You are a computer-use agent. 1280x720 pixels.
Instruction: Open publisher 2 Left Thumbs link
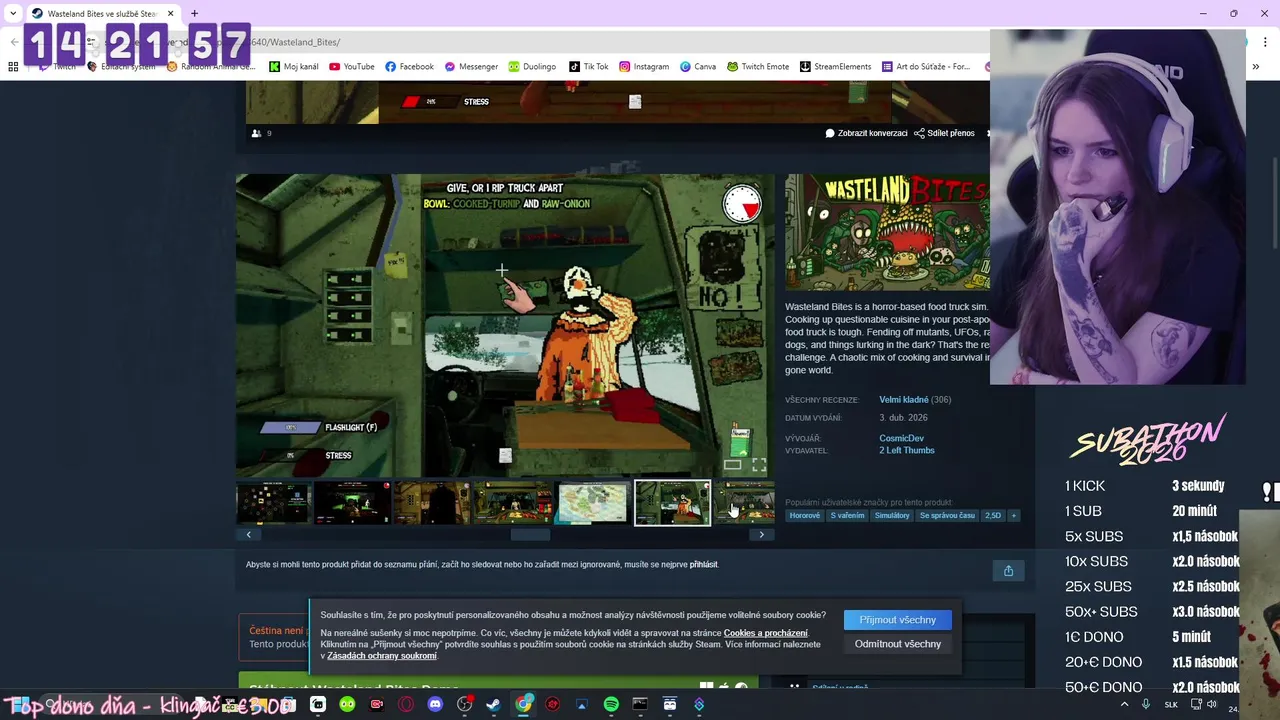point(907,450)
